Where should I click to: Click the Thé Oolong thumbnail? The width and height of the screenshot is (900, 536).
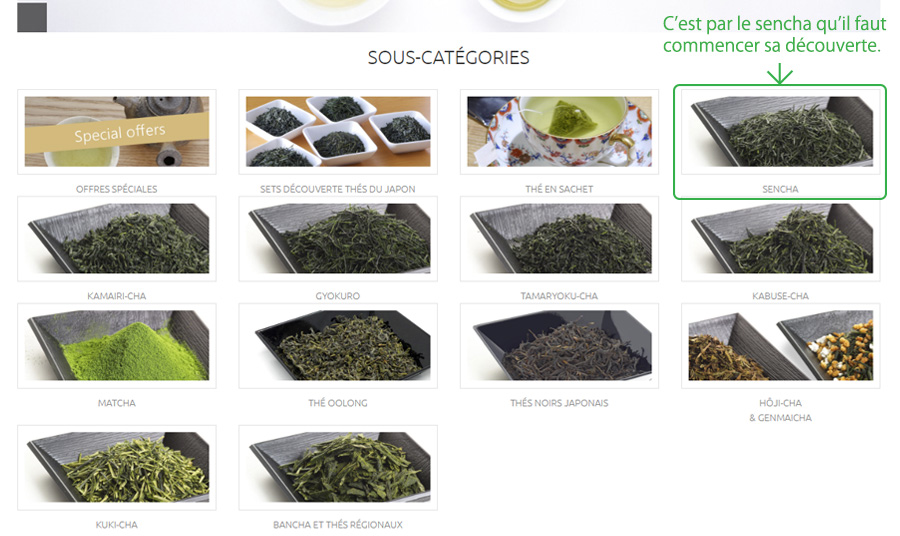[x=338, y=346]
